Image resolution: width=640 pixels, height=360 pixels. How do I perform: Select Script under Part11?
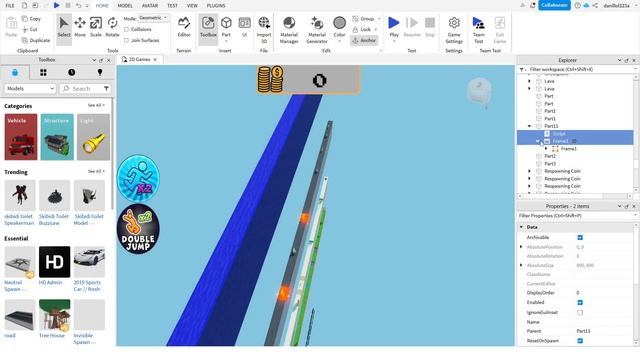tap(559, 133)
